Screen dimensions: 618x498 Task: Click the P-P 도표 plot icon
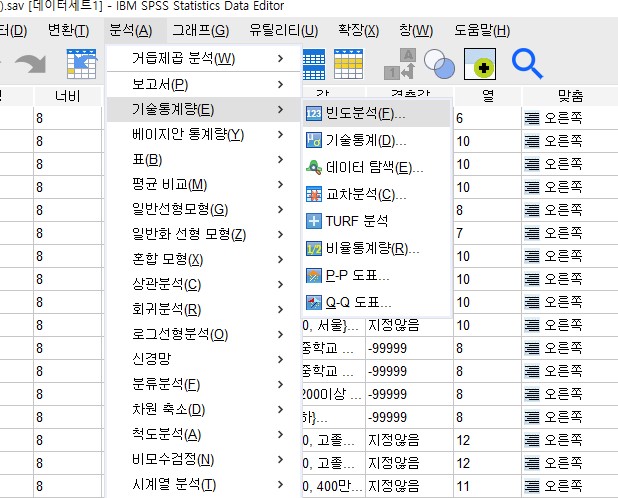[x=314, y=275]
